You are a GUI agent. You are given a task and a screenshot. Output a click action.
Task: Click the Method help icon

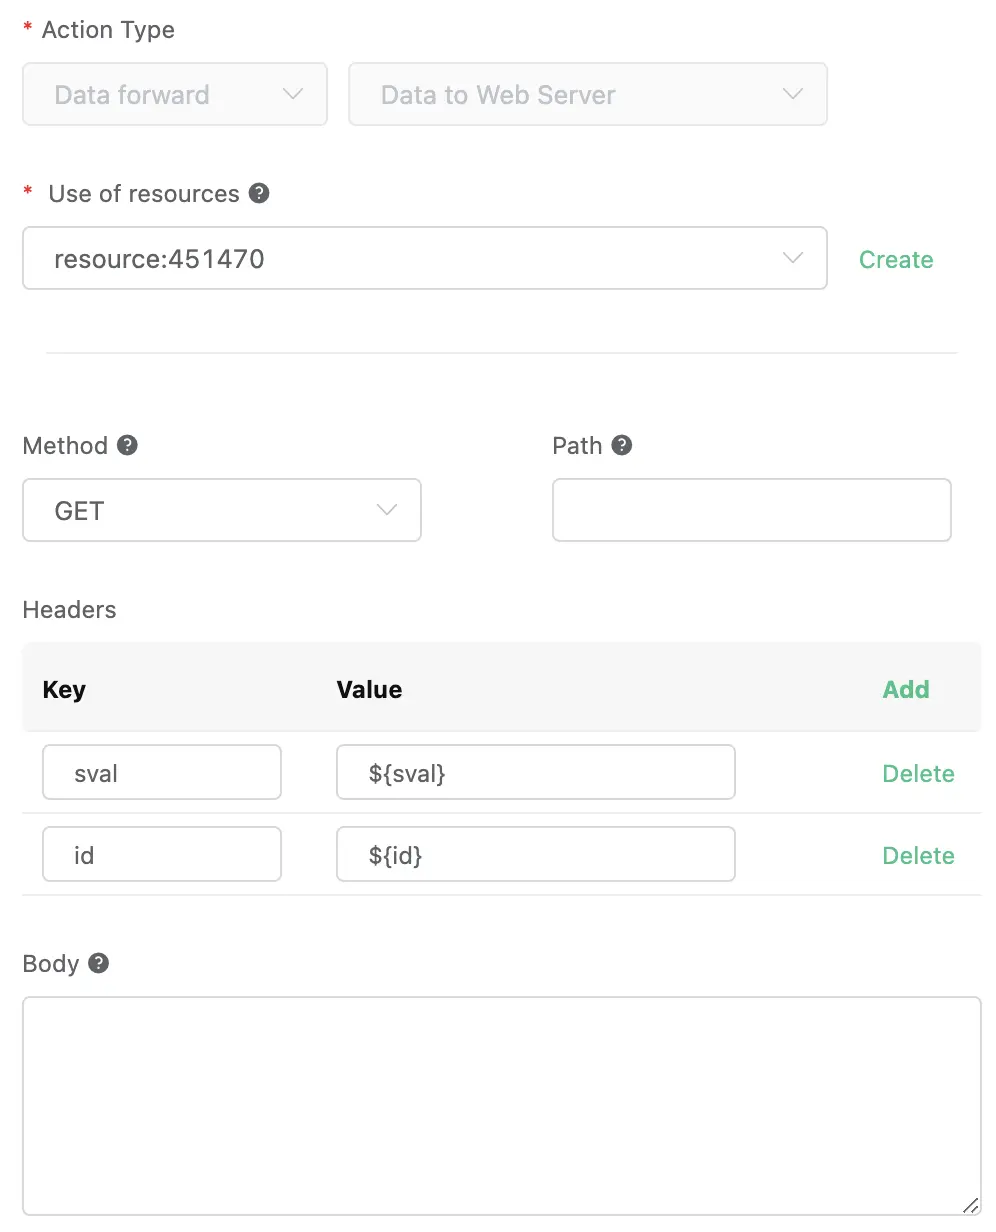pos(127,445)
